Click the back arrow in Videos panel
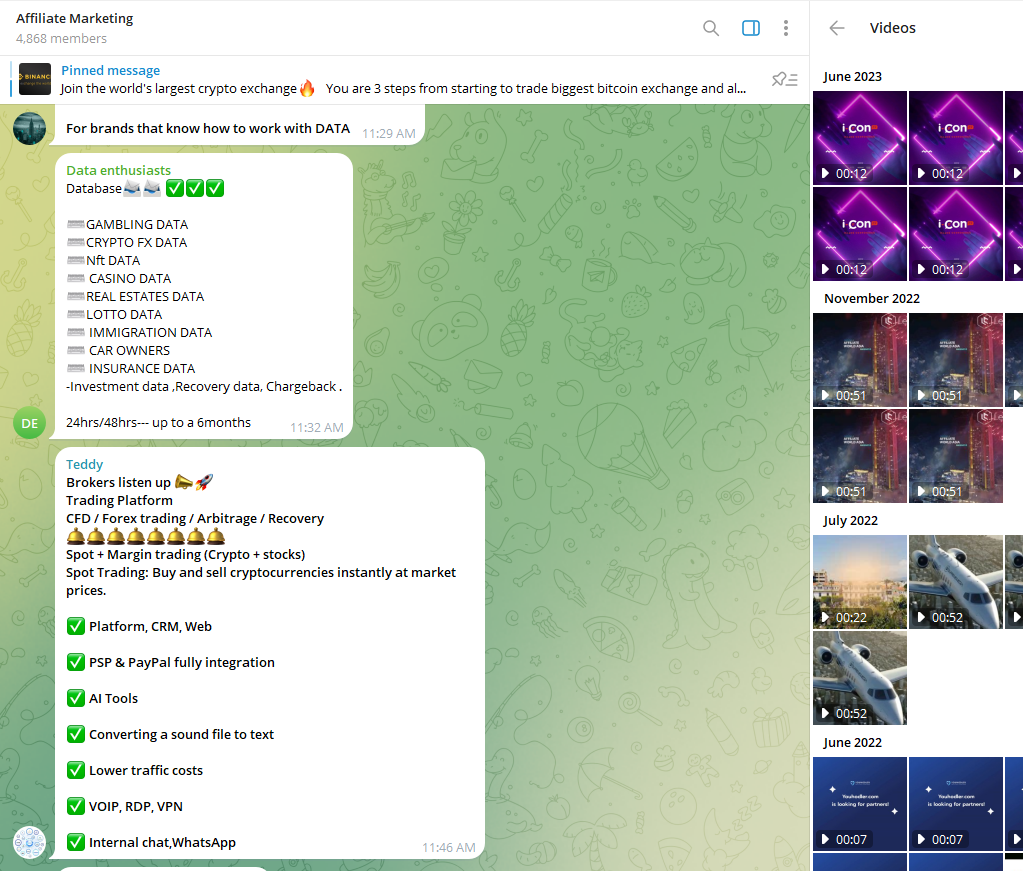 tap(837, 28)
